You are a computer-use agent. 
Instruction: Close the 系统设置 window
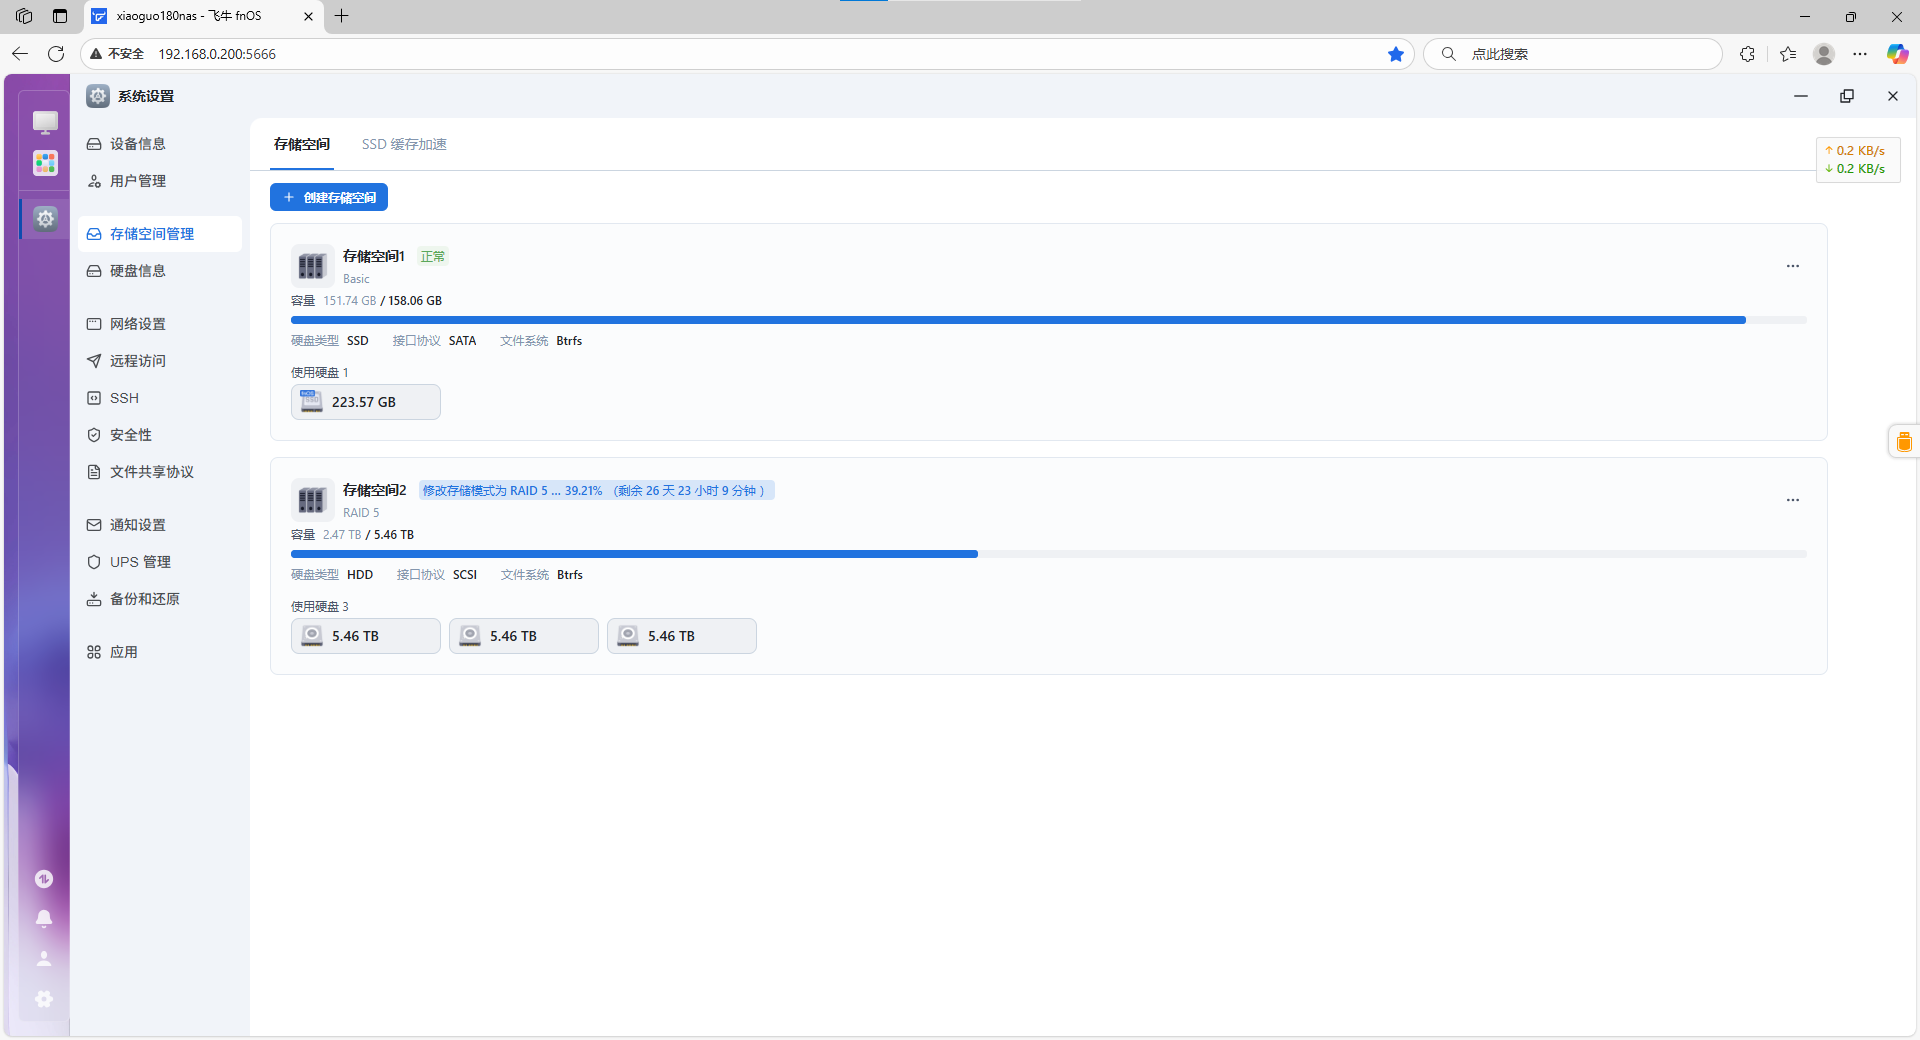point(1893,96)
